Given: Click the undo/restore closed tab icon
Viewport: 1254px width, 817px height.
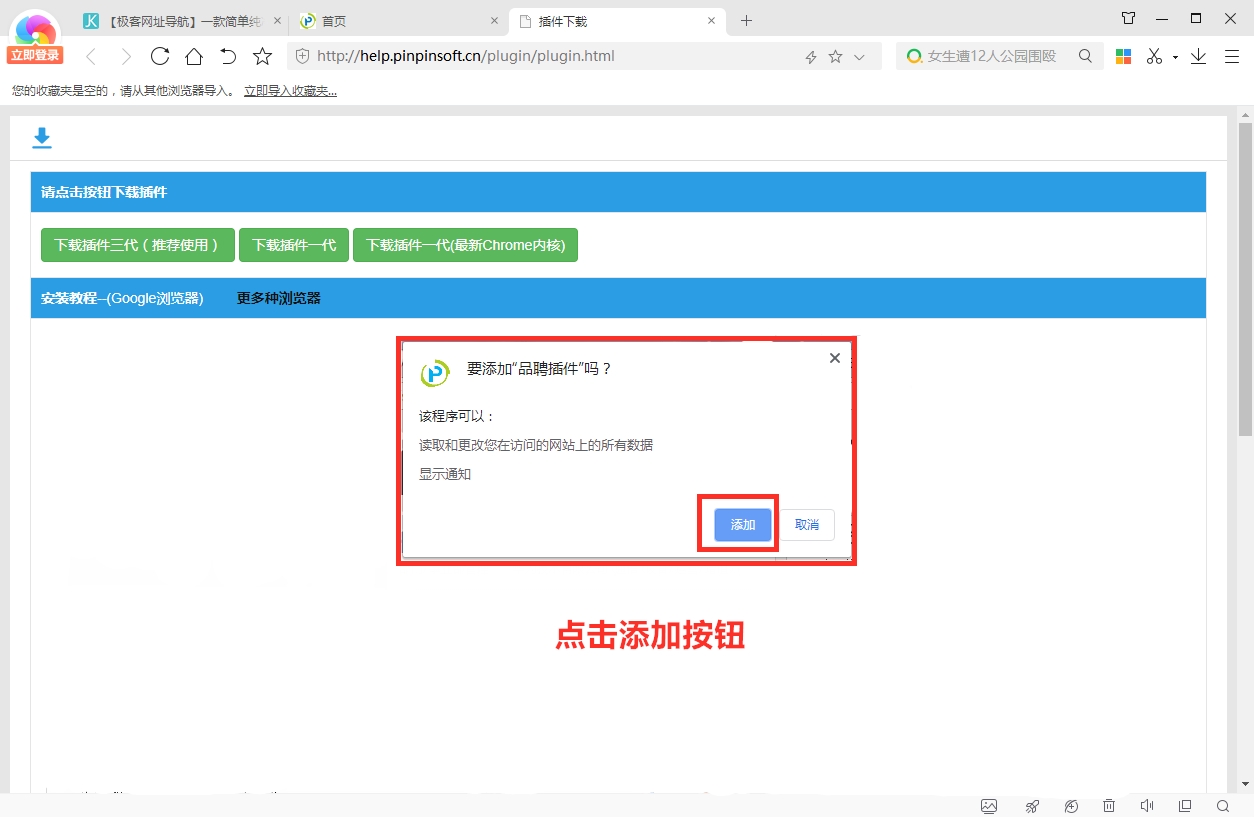Looking at the screenshot, I should click(228, 56).
